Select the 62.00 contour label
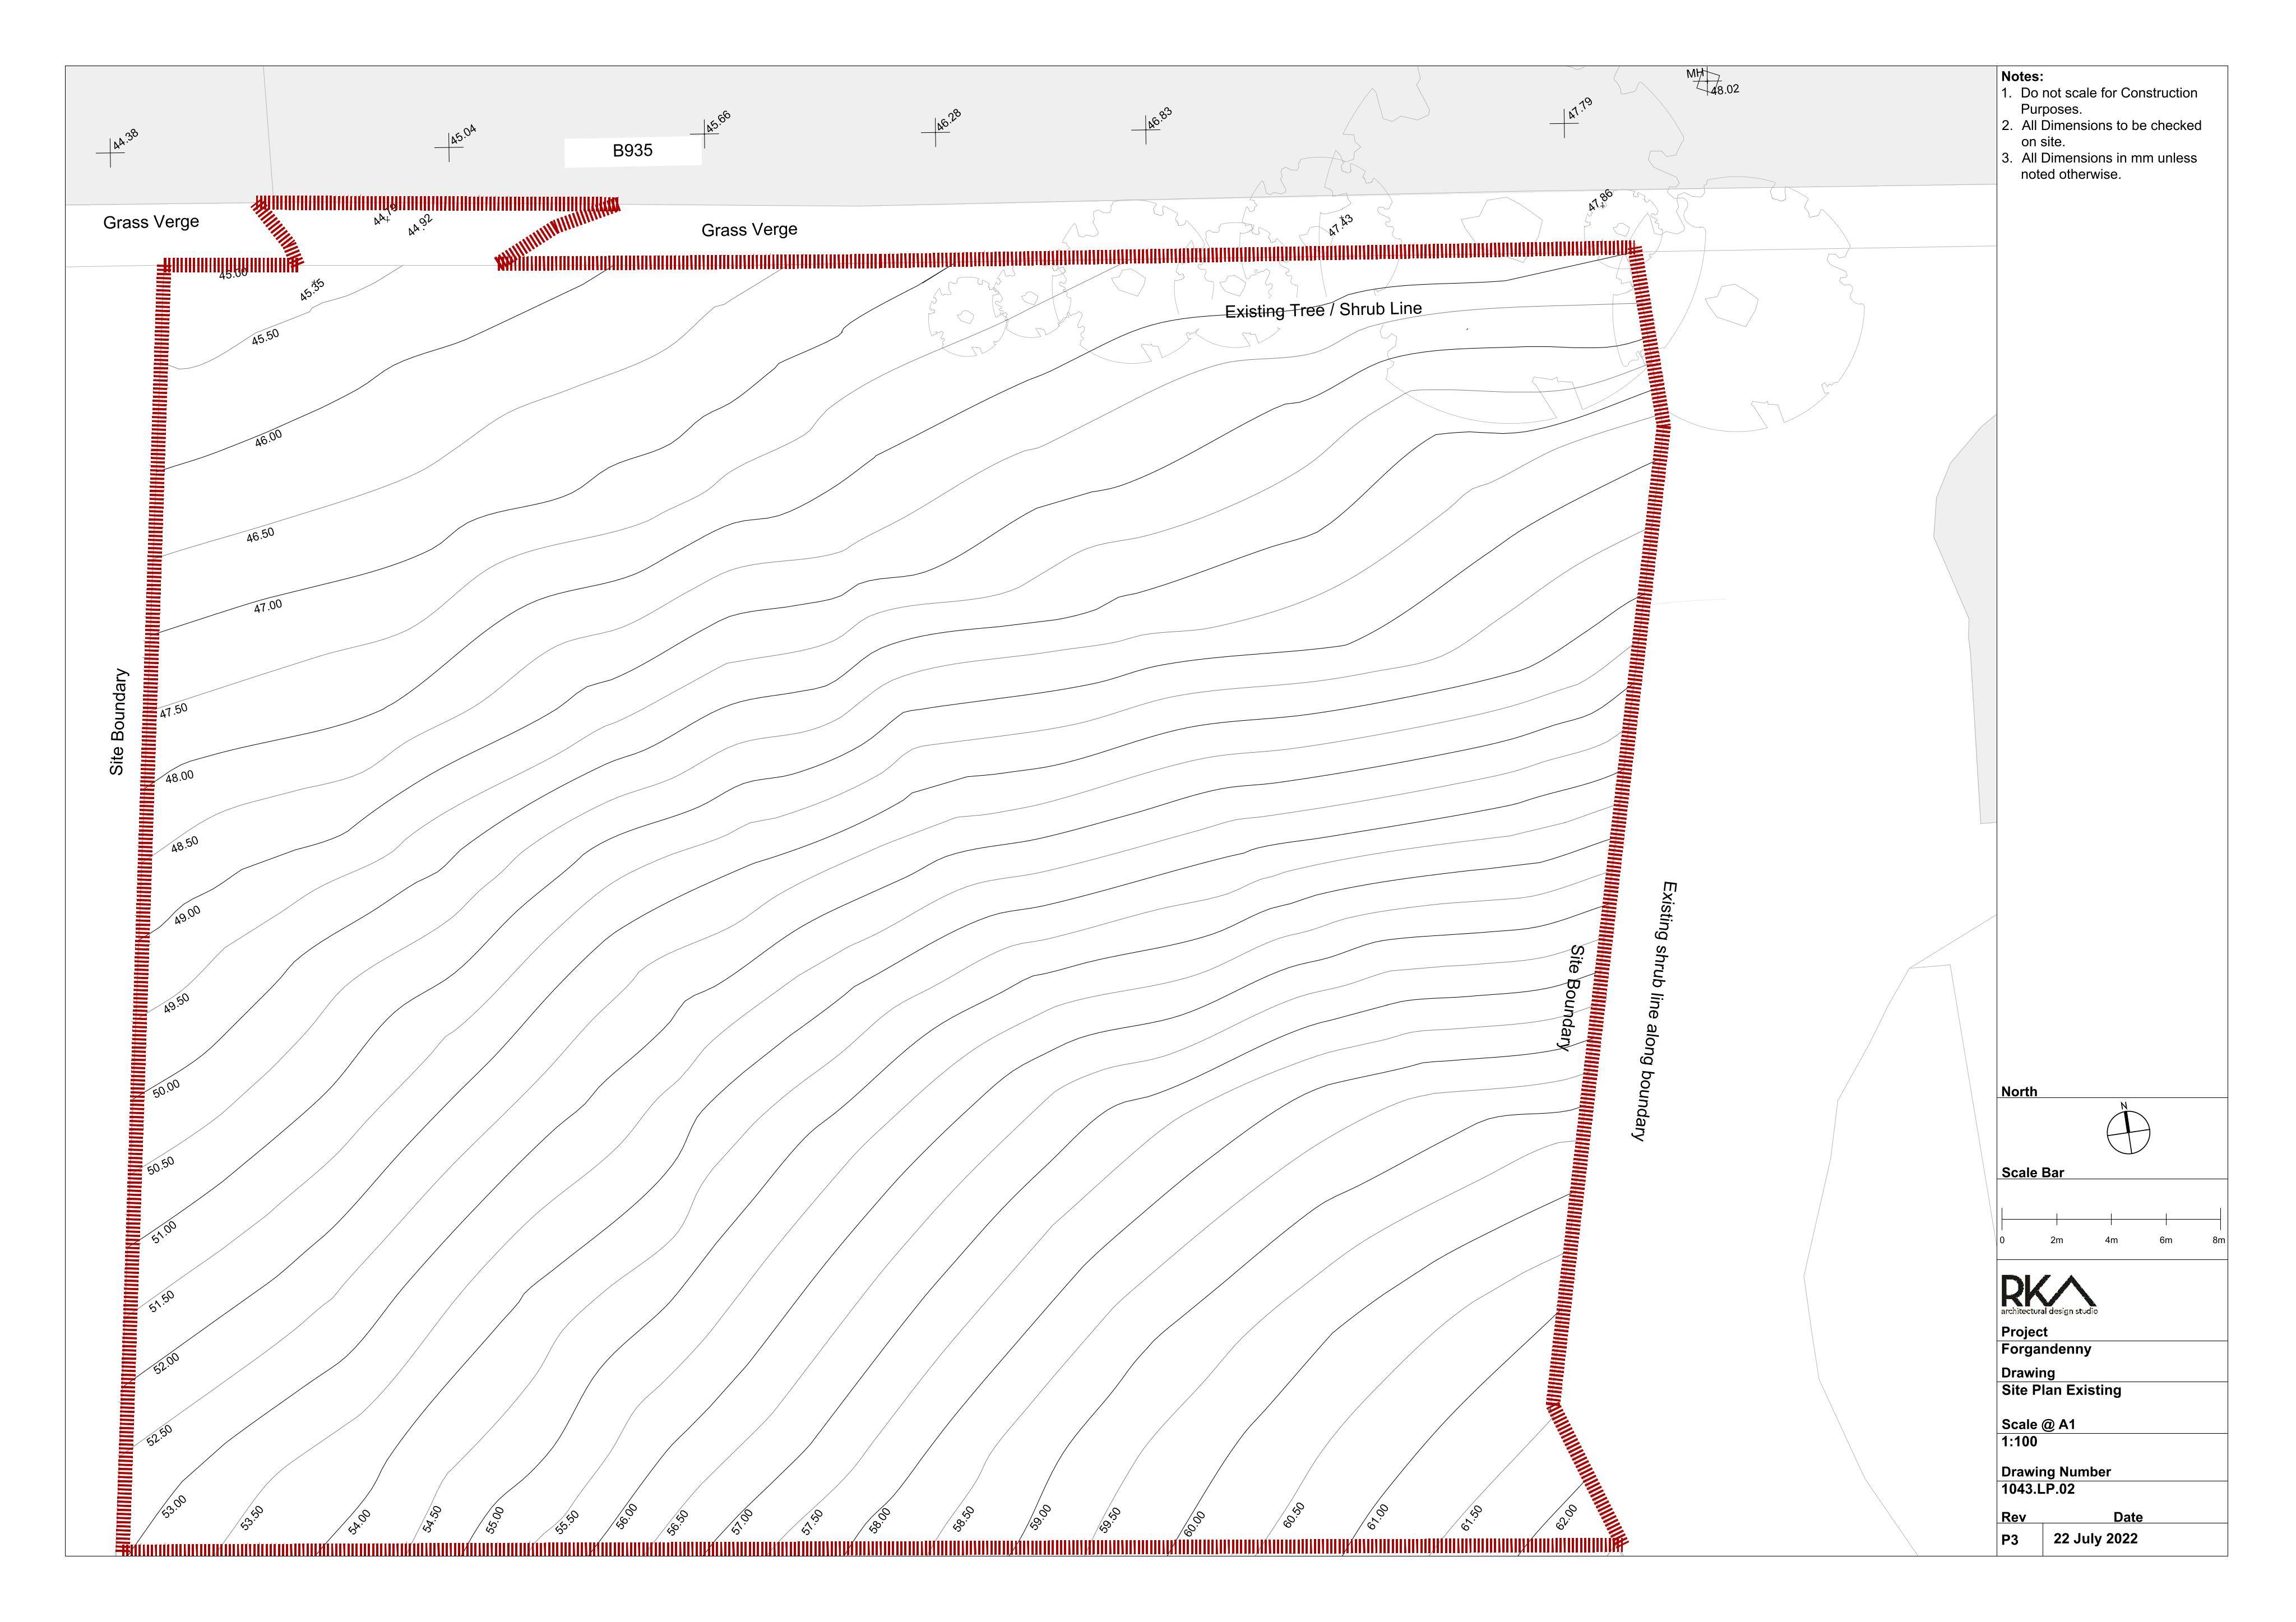This screenshot has width=2296, height=1622. click(1566, 1517)
